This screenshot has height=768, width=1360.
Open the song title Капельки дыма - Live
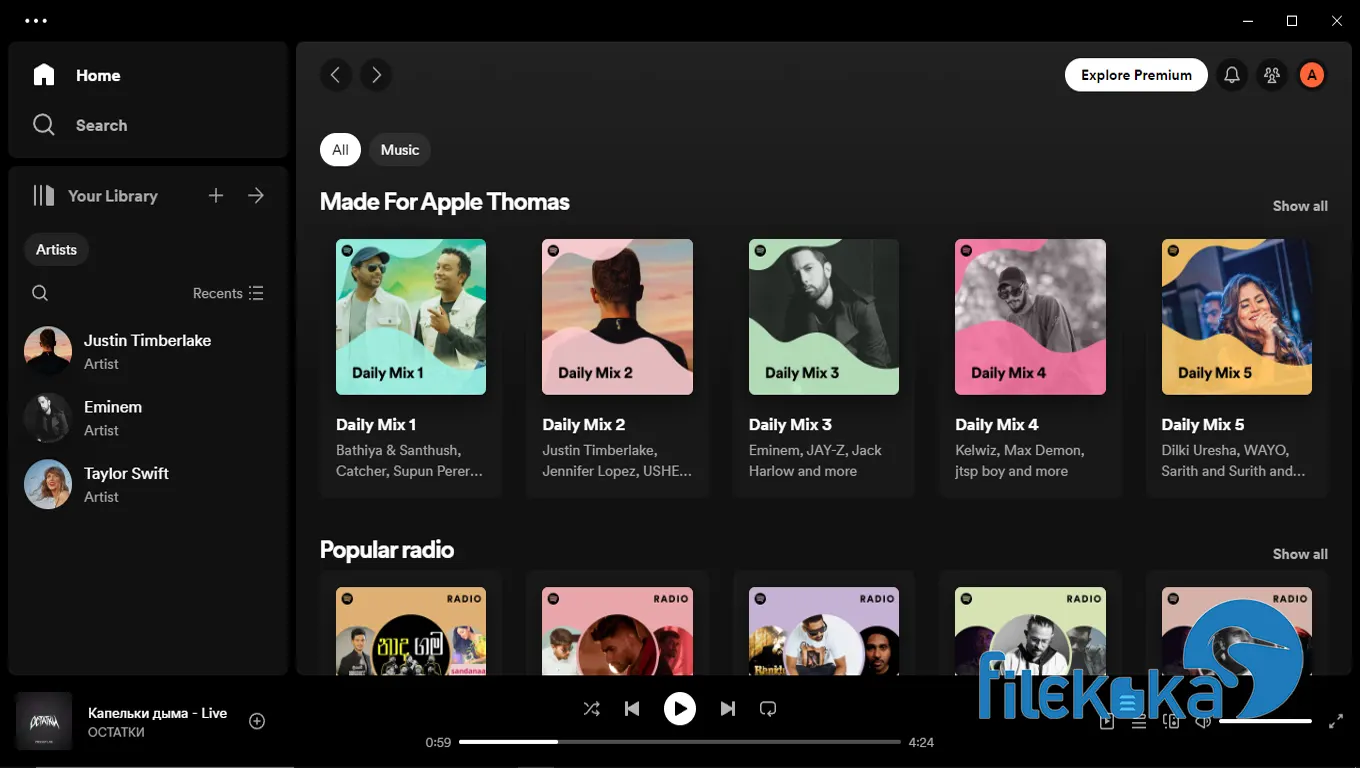[x=158, y=713]
